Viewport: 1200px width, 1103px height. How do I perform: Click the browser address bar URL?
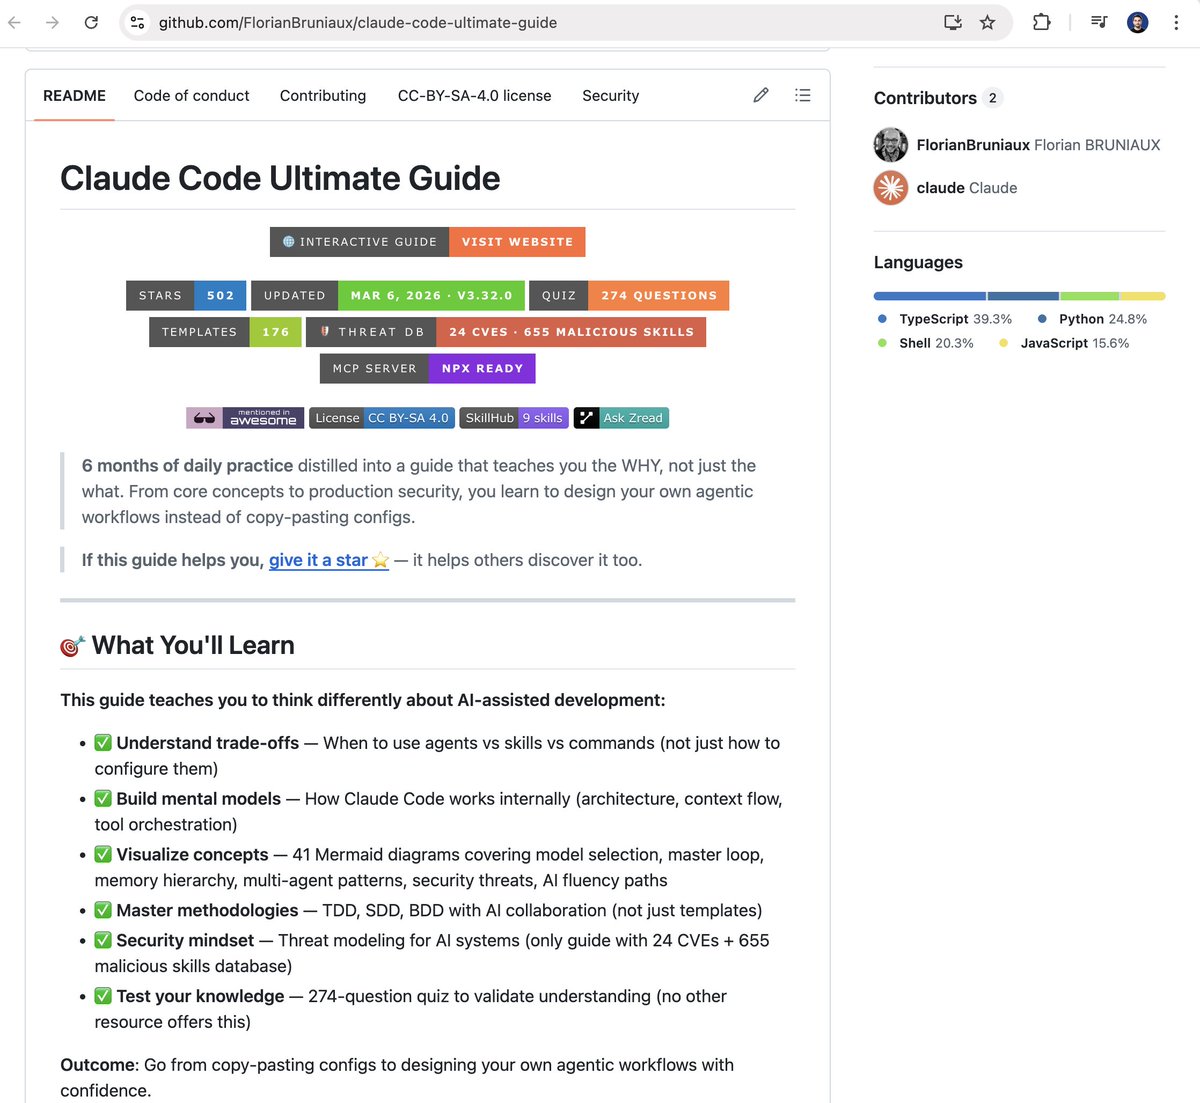point(358,22)
